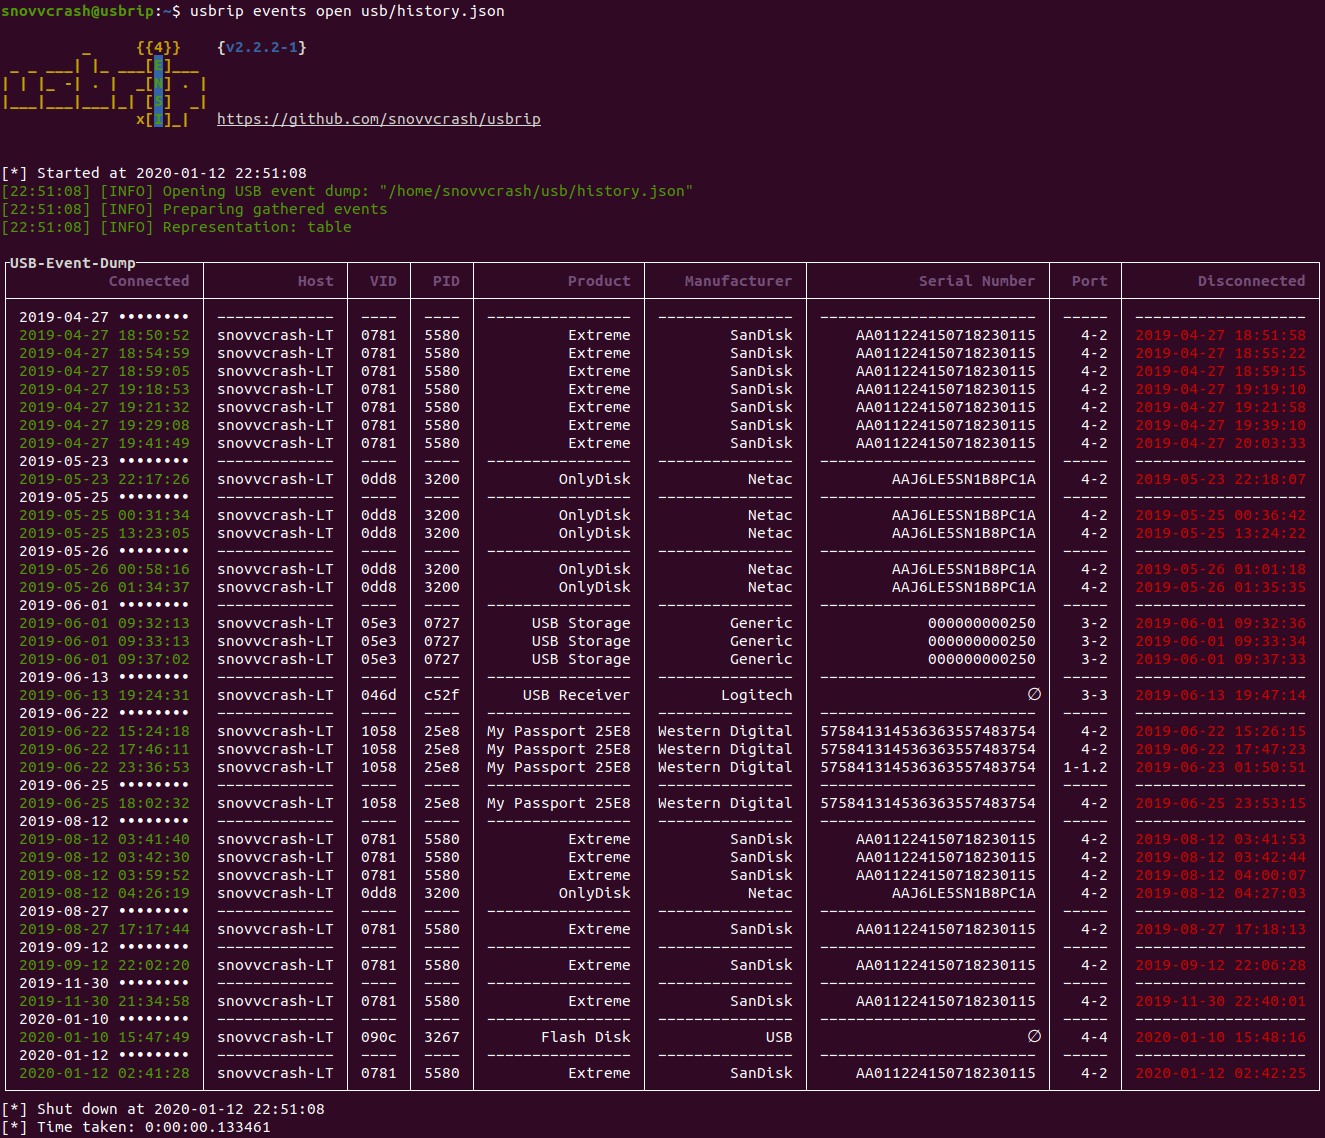The image size is (1325, 1138).
Task: Click the 2020-01-12 date group header
Action: 104,1055
